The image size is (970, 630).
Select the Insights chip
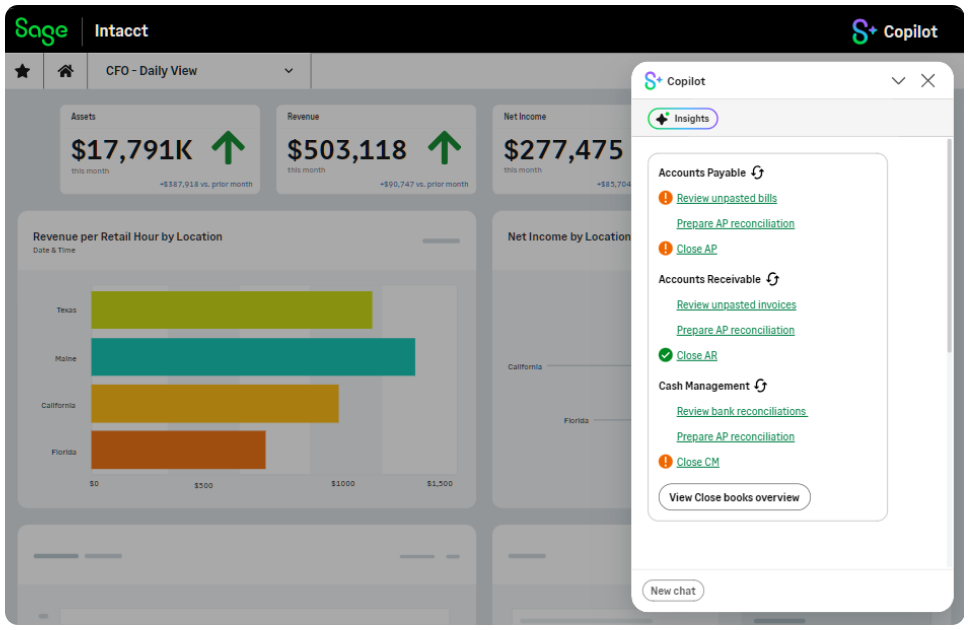click(x=682, y=119)
